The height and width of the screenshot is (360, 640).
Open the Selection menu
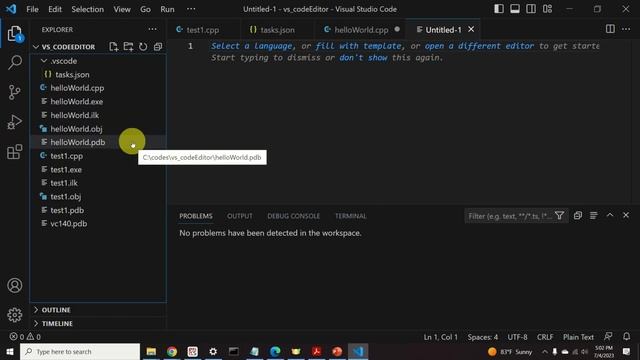pyautogui.click(x=87, y=9)
